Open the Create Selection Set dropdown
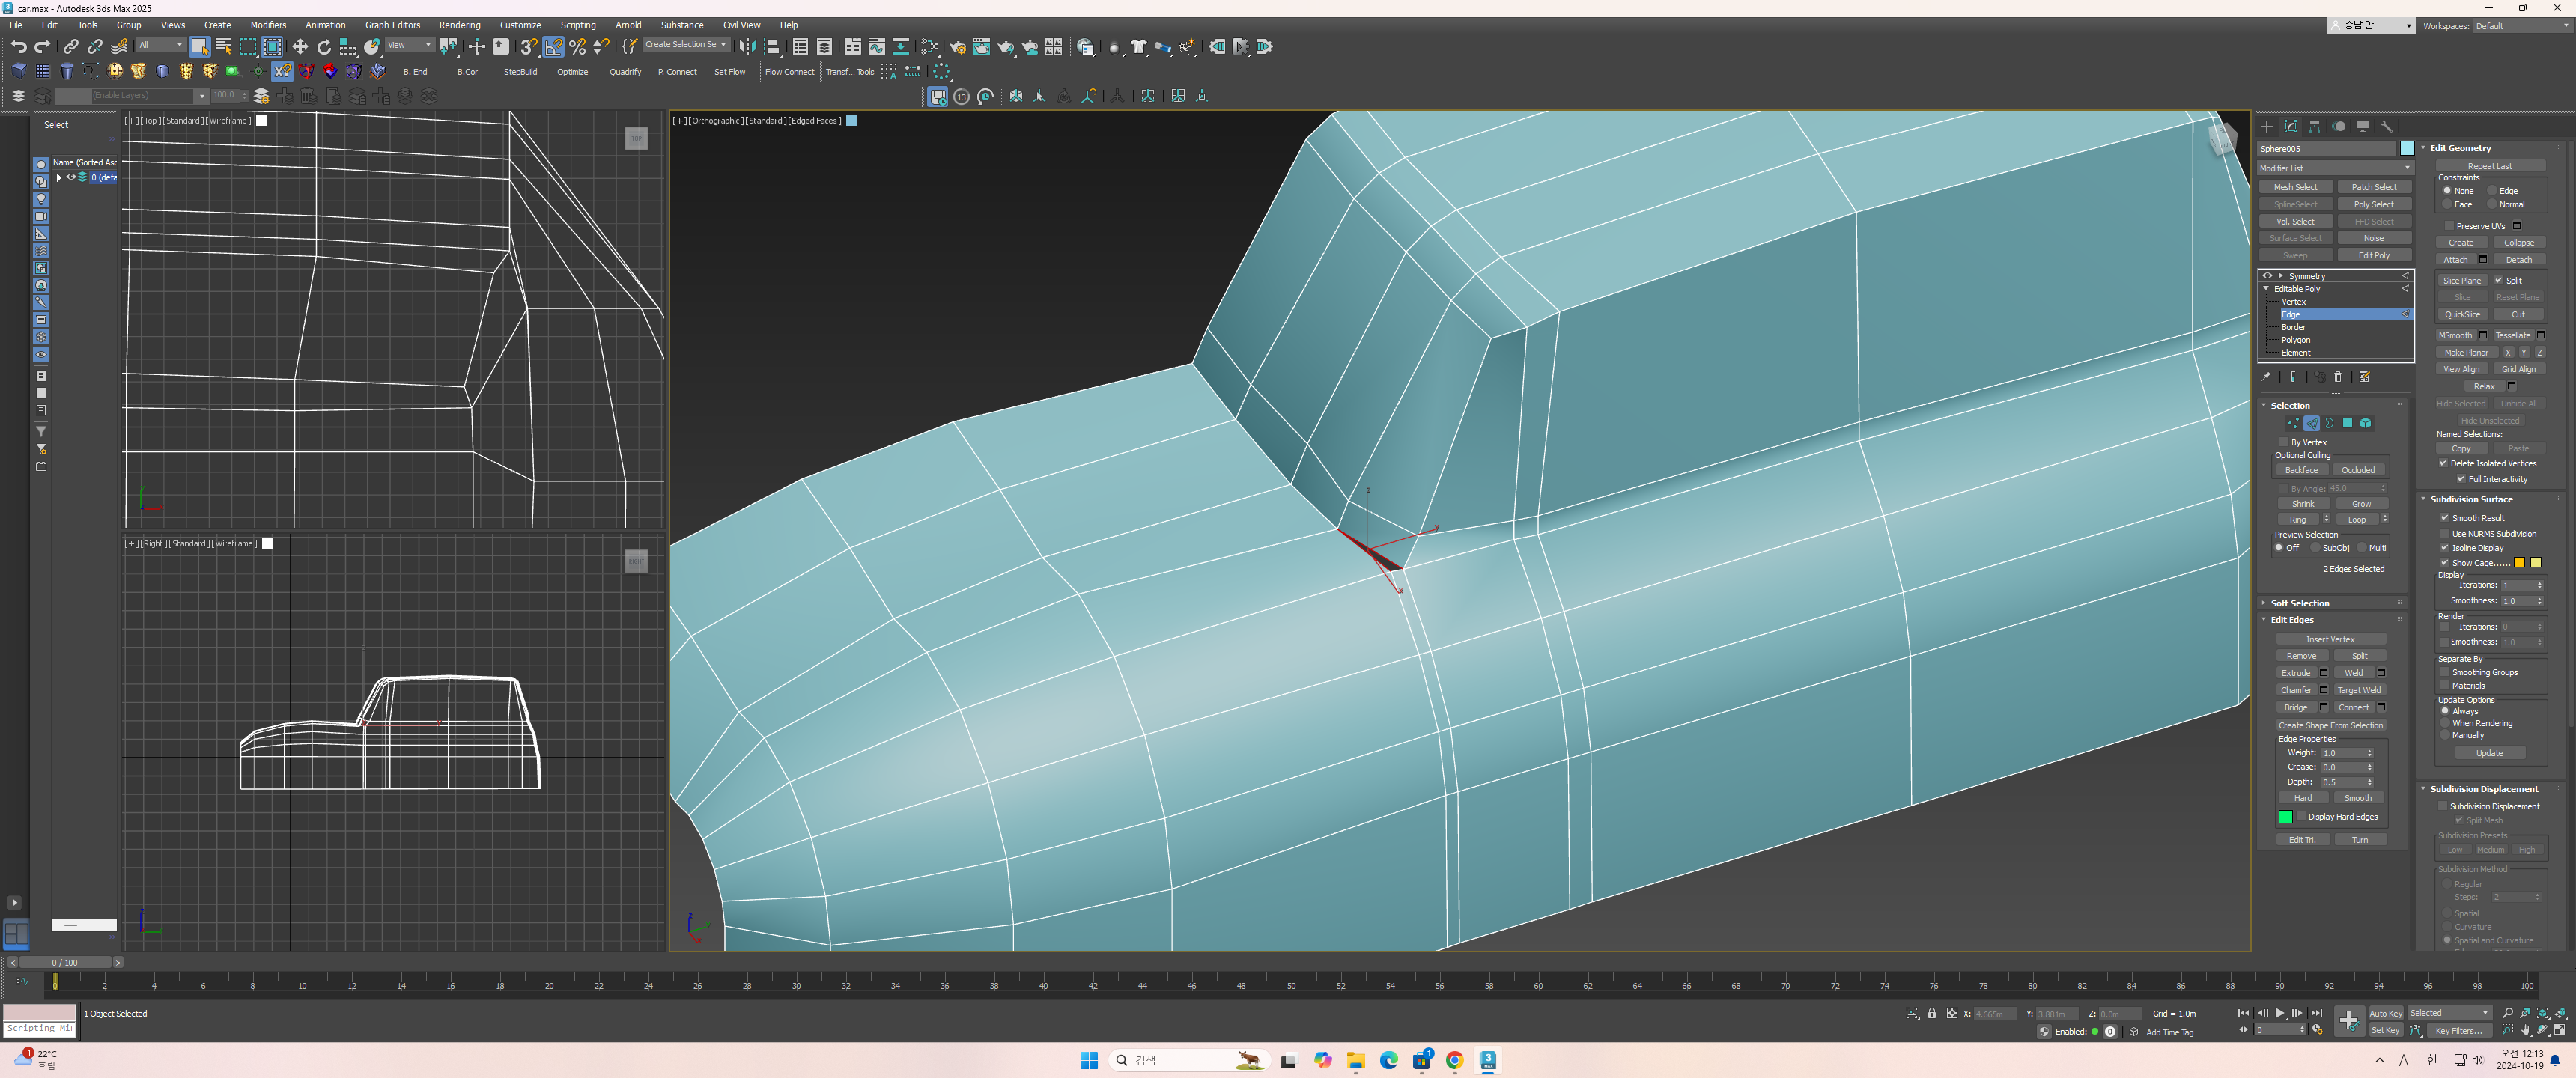2576x1078 pixels. [x=685, y=45]
